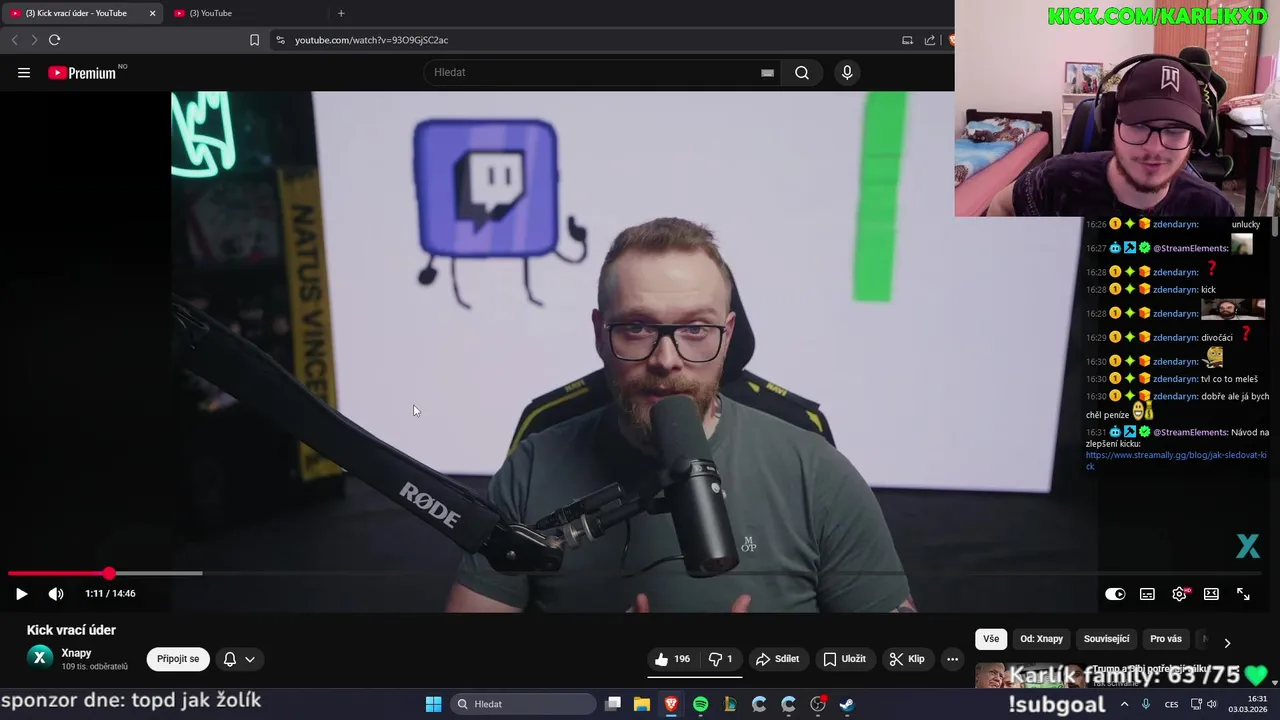
Task: Open Task View on taskbar
Action: (613, 704)
